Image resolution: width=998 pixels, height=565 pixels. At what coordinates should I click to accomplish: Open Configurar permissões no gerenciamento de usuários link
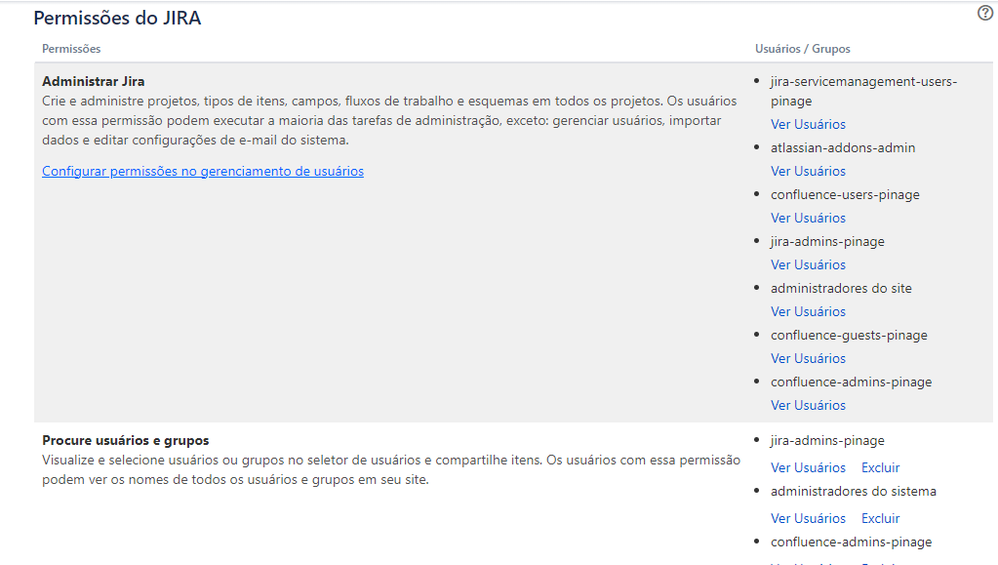(203, 171)
